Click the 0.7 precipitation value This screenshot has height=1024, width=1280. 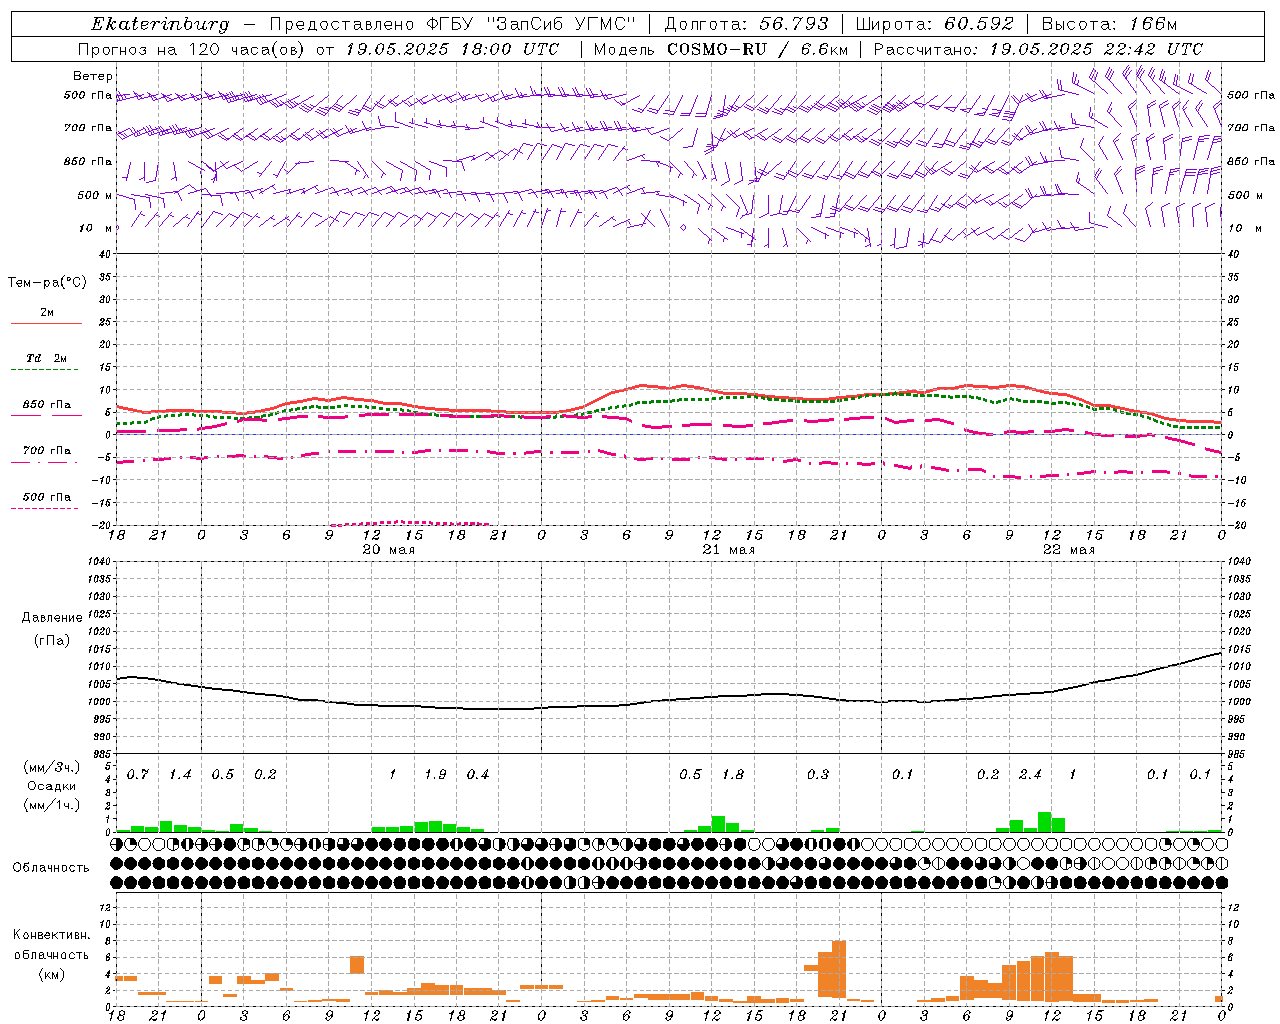pos(138,775)
